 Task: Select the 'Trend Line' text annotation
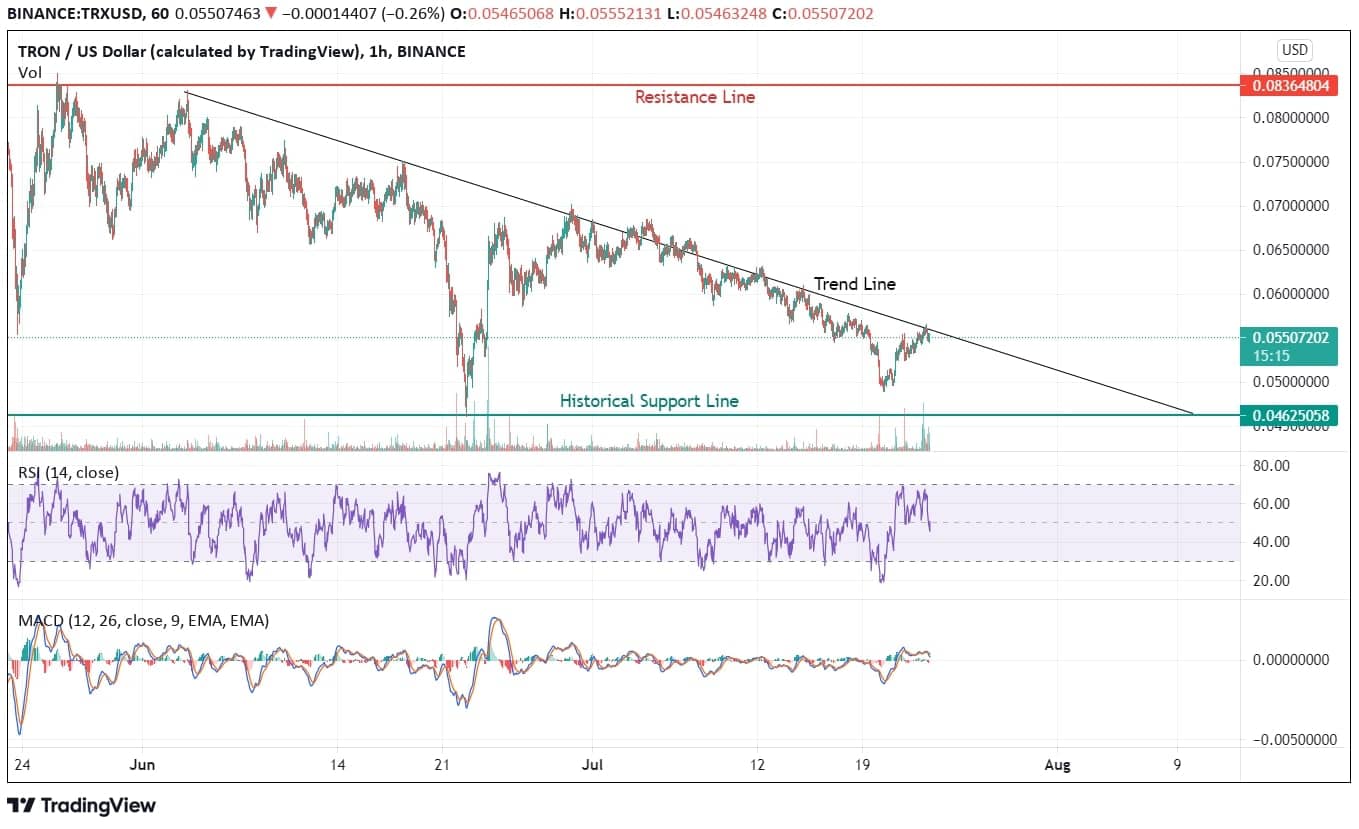tap(854, 284)
